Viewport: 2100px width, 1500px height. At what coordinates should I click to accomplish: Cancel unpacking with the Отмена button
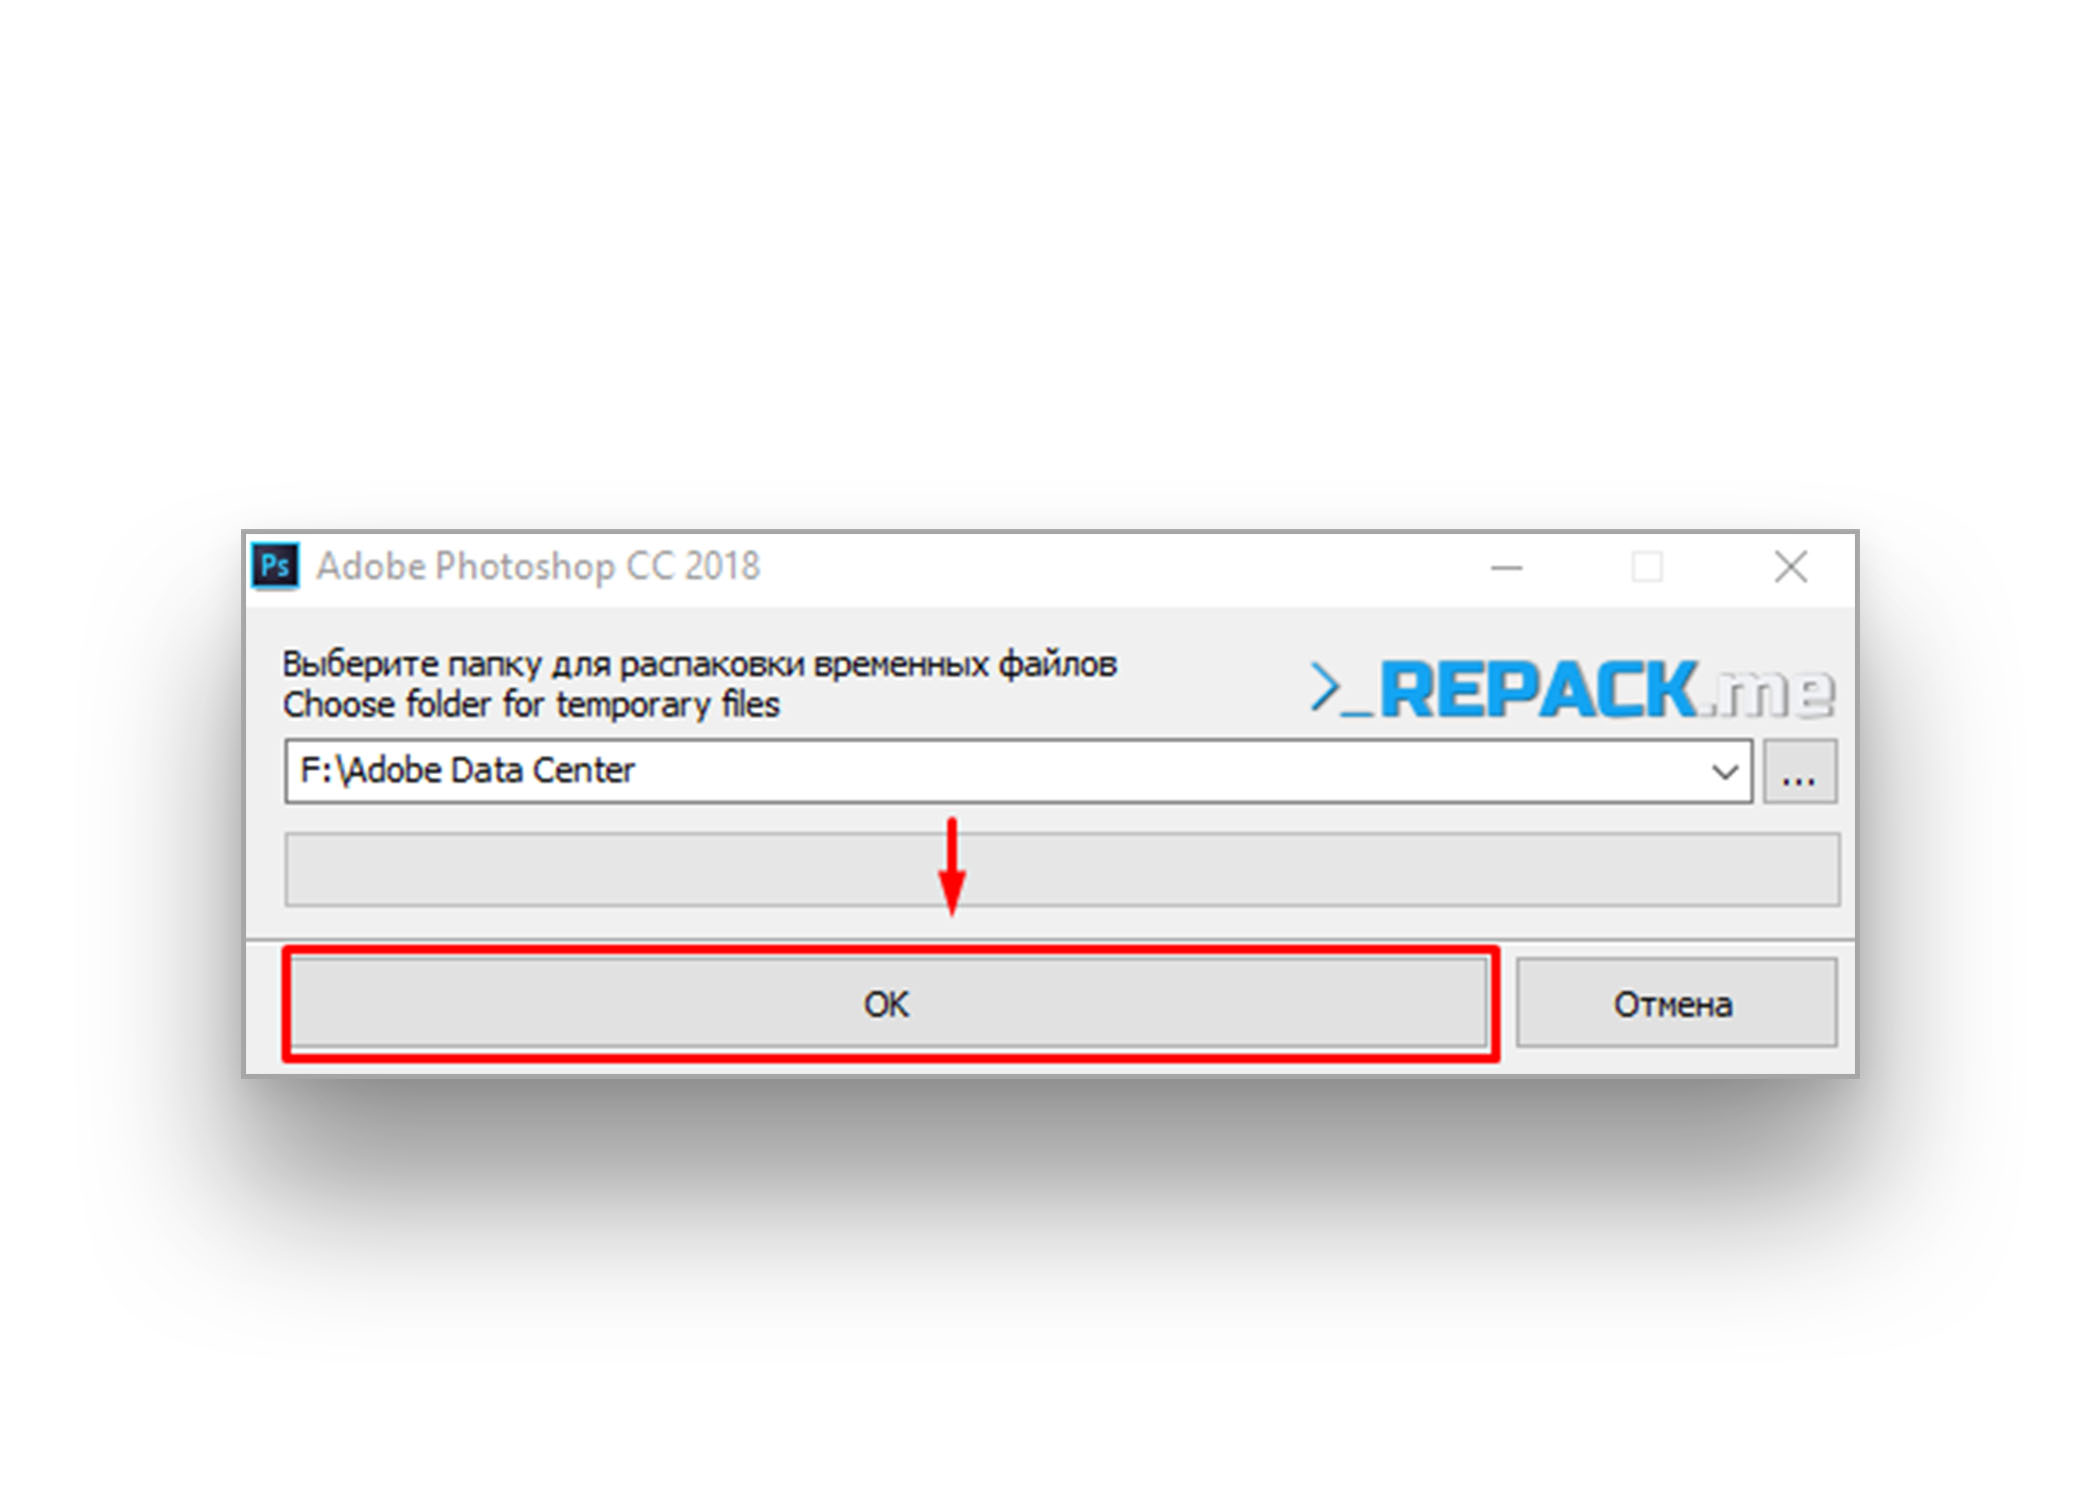tap(1676, 1003)
